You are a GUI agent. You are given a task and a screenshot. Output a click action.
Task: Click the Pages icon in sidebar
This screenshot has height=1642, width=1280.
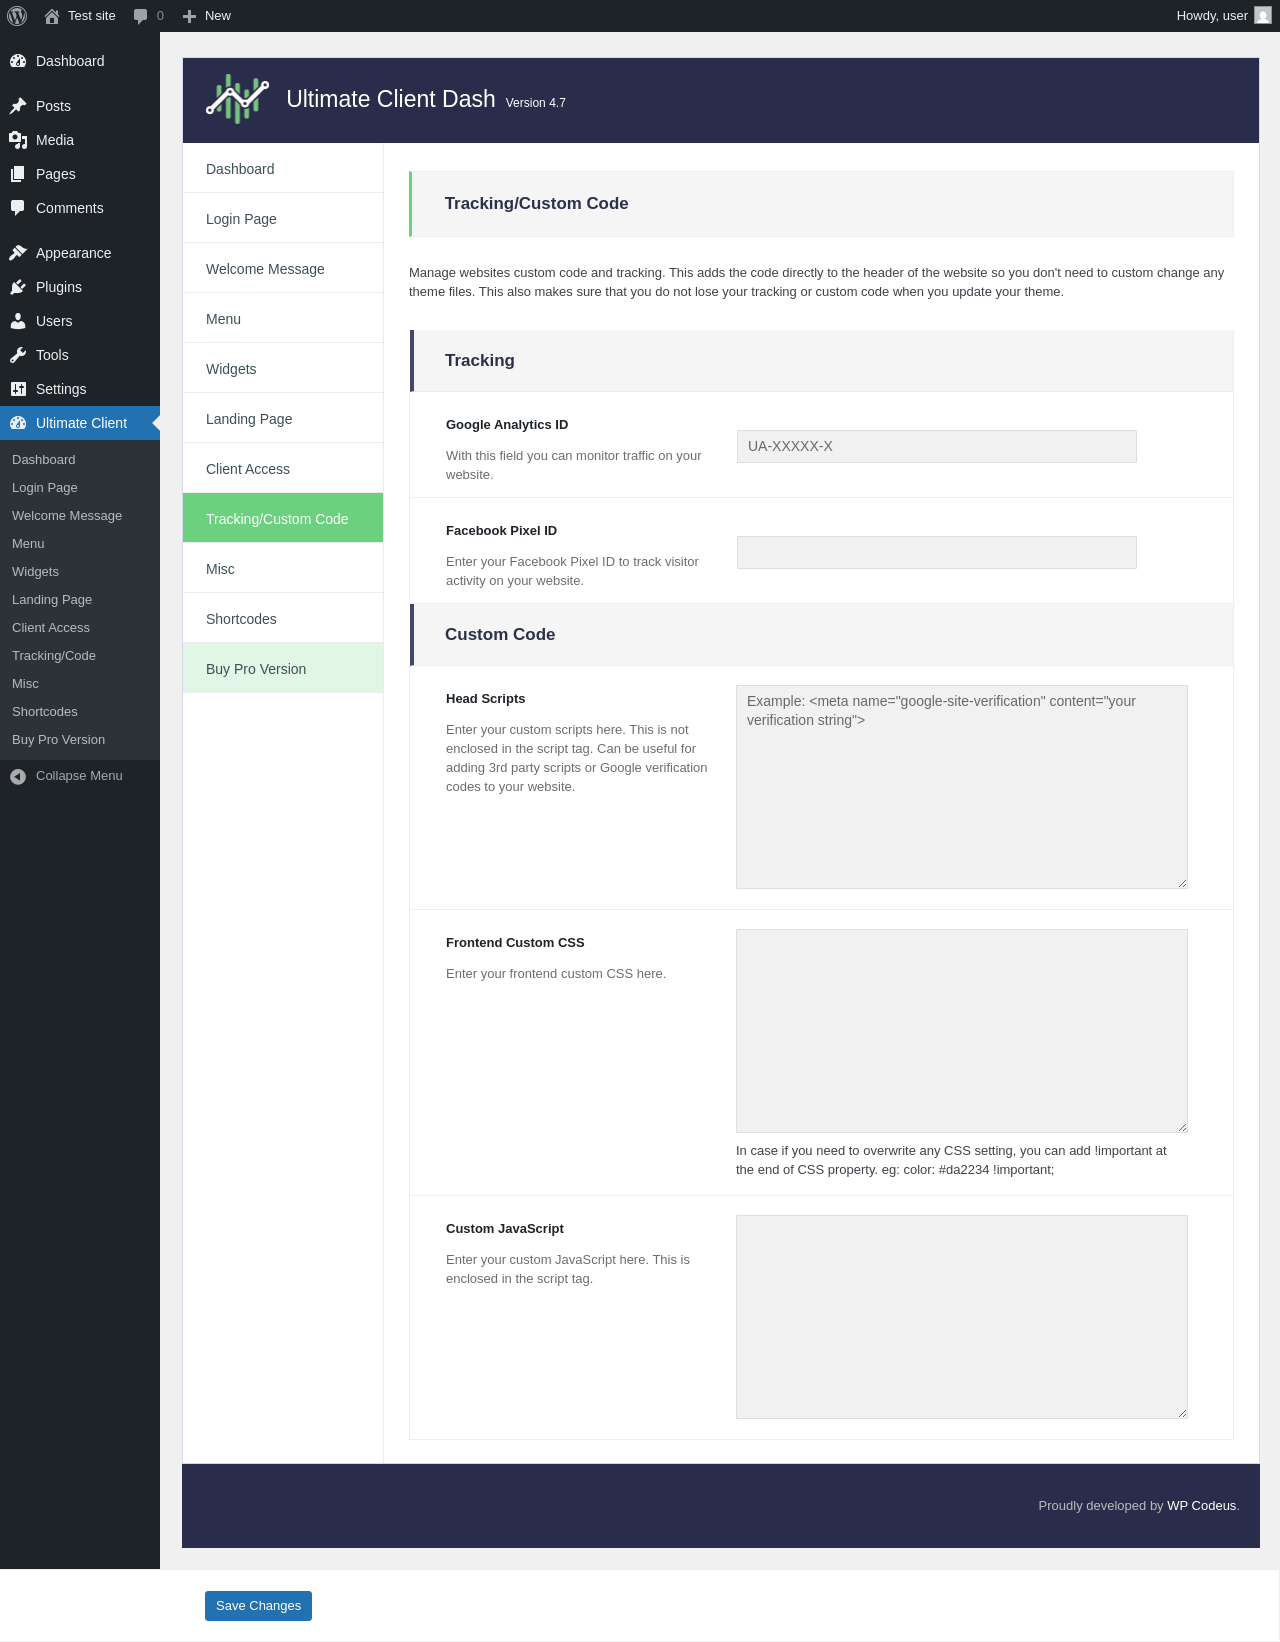point(18,174)
